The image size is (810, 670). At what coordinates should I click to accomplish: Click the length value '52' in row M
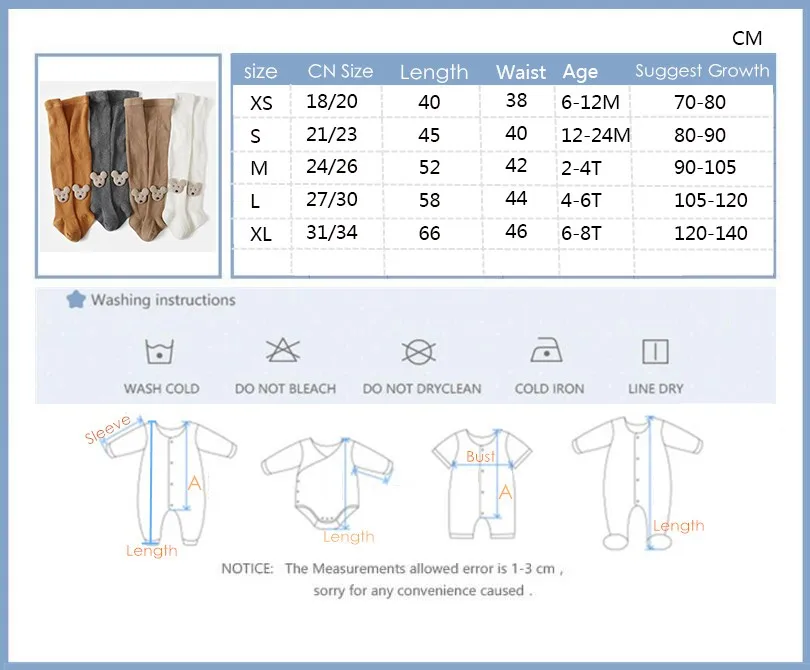click(429, 167)
